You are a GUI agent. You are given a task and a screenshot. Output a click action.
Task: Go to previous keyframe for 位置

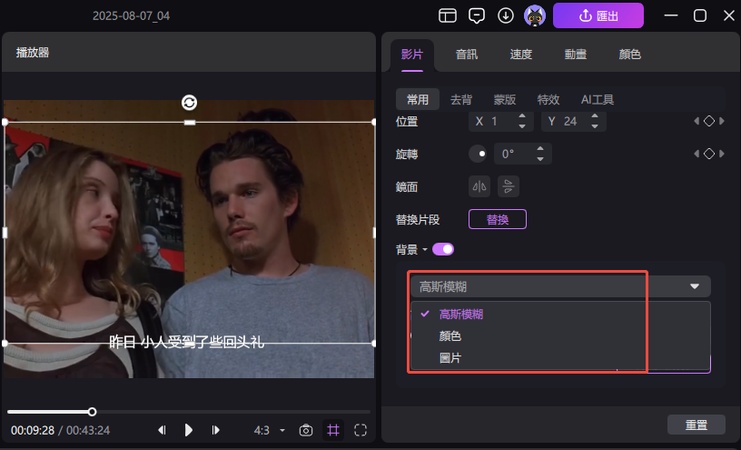point(696,121)
